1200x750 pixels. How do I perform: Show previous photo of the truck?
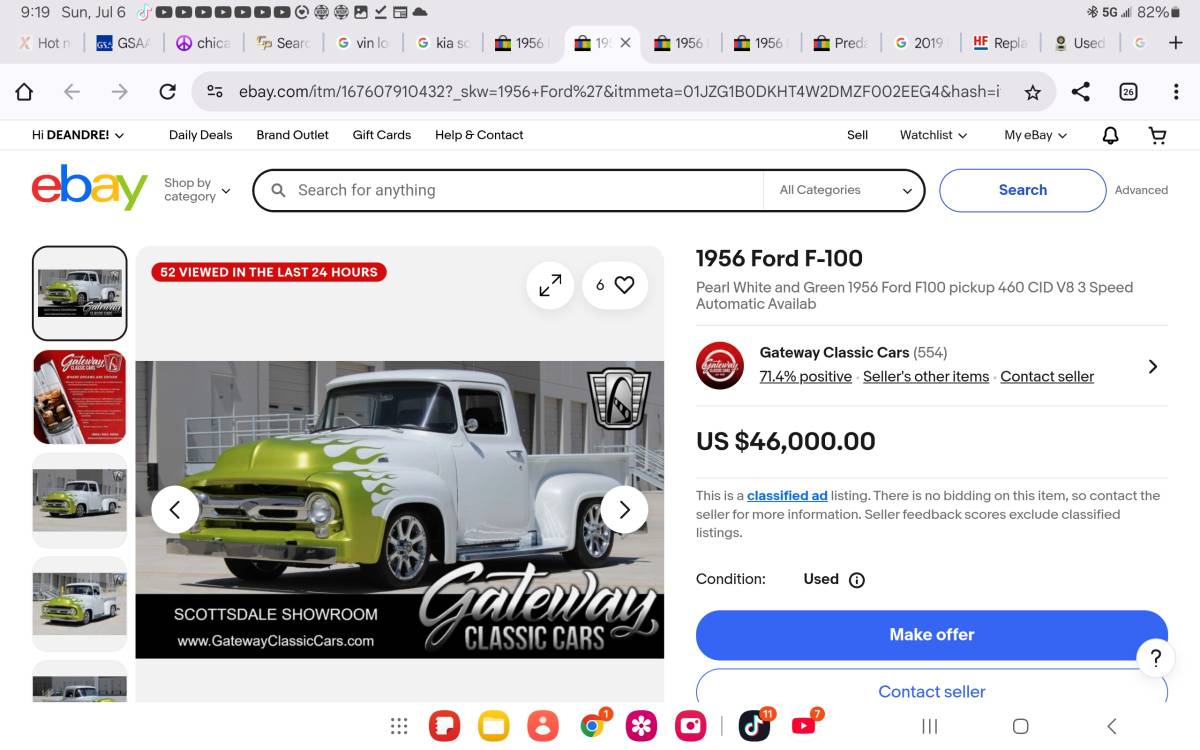click(x=175, y=510)
